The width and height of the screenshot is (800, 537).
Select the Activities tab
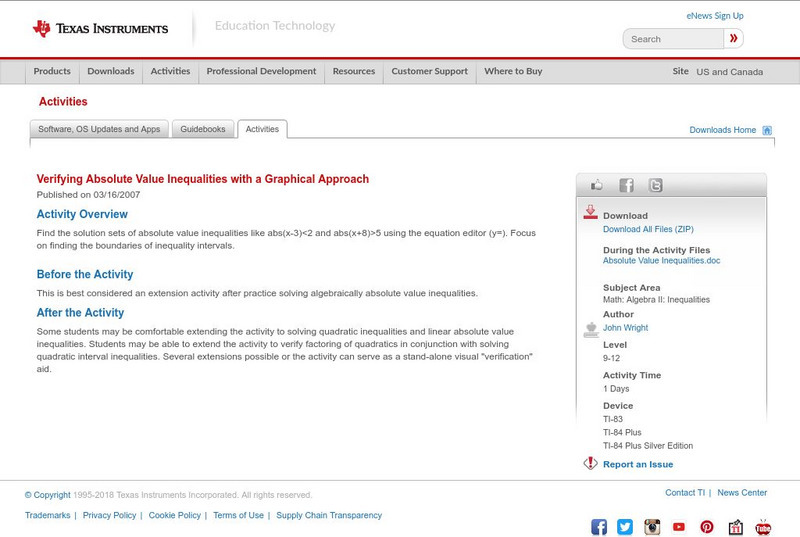point(262,129)
